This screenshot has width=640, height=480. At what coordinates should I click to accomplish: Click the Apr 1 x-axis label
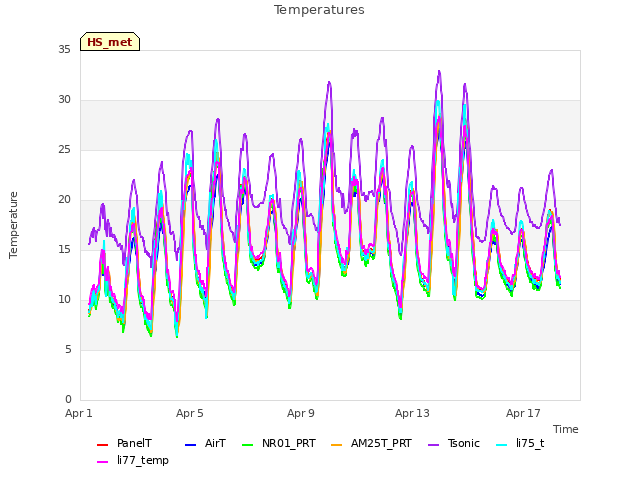click(79, 413)
